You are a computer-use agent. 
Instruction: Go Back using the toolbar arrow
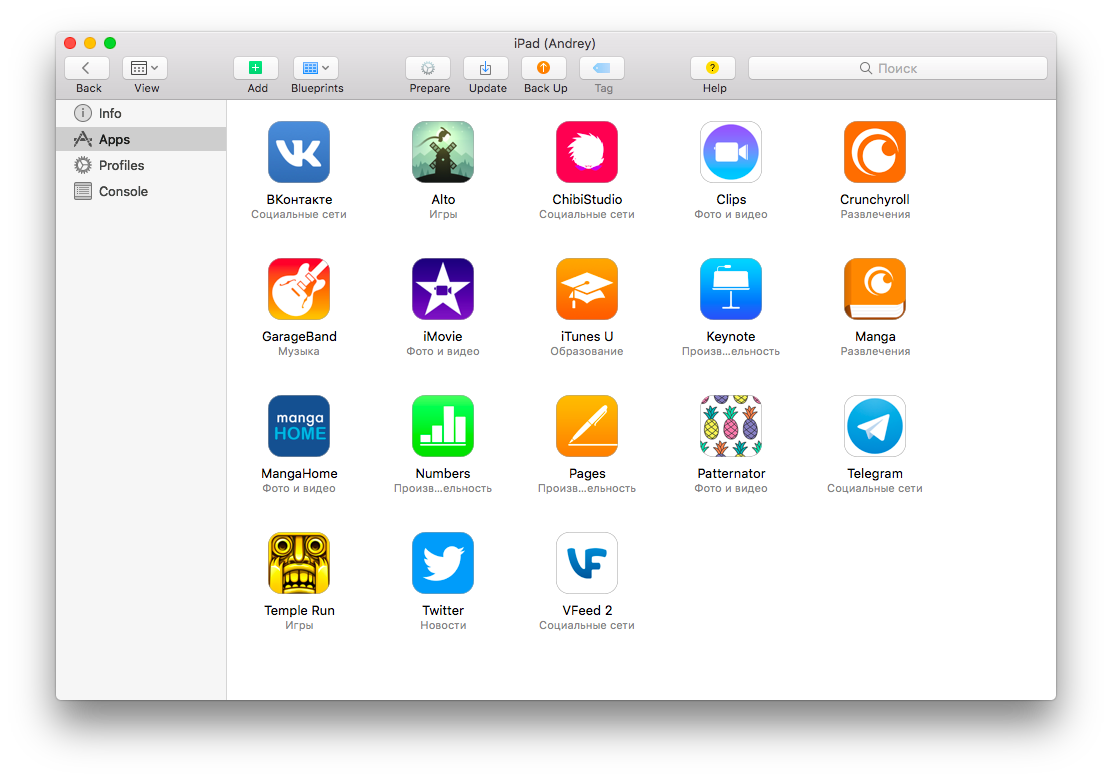click(x=87, y=68)
